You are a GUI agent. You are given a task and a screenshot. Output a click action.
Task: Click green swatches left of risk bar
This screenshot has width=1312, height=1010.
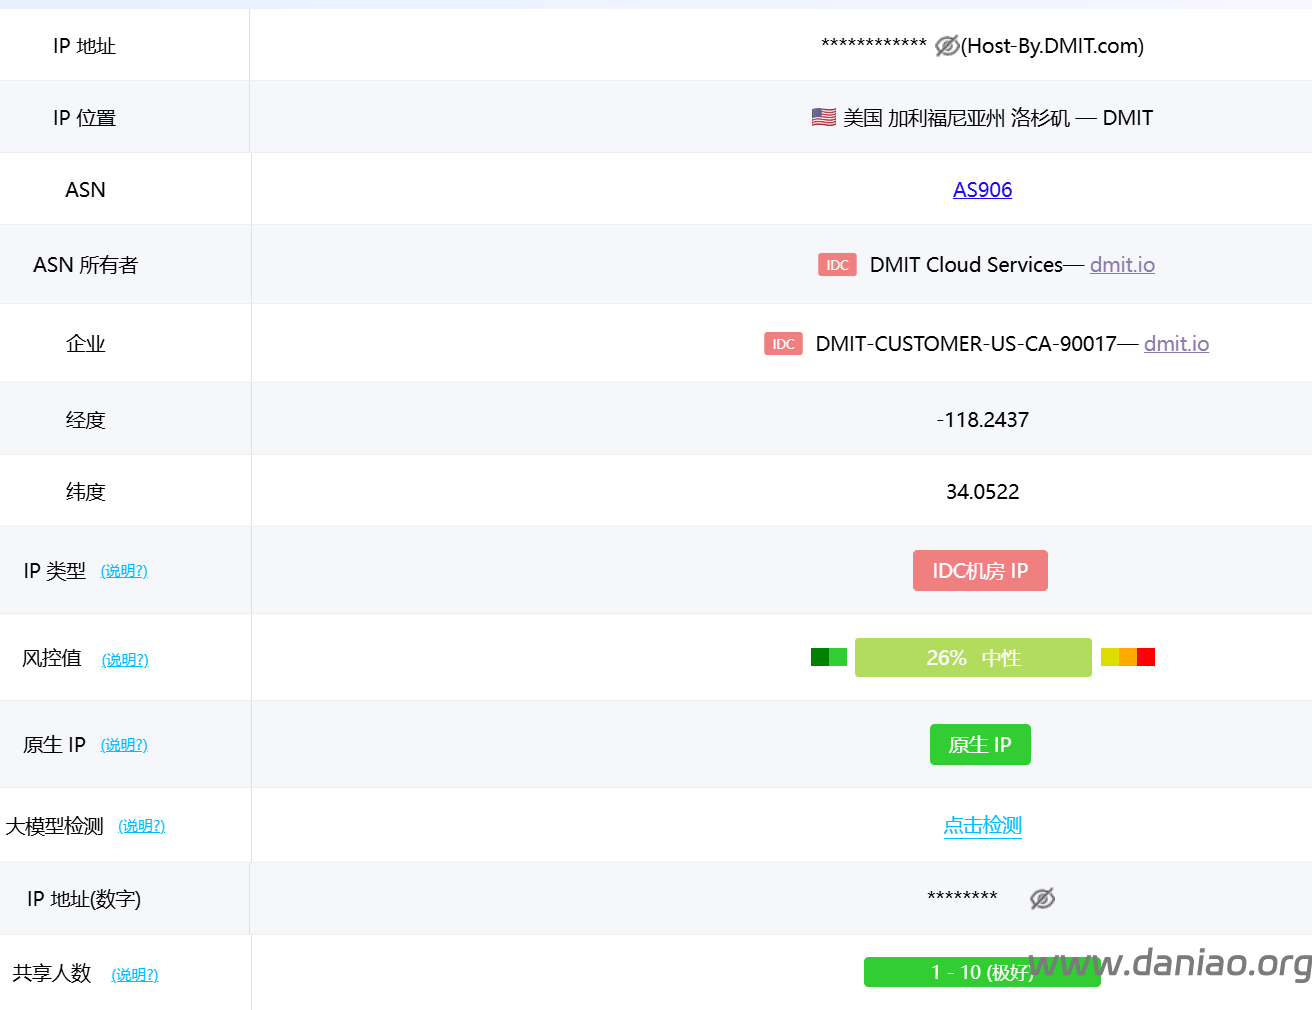(828, 657)
